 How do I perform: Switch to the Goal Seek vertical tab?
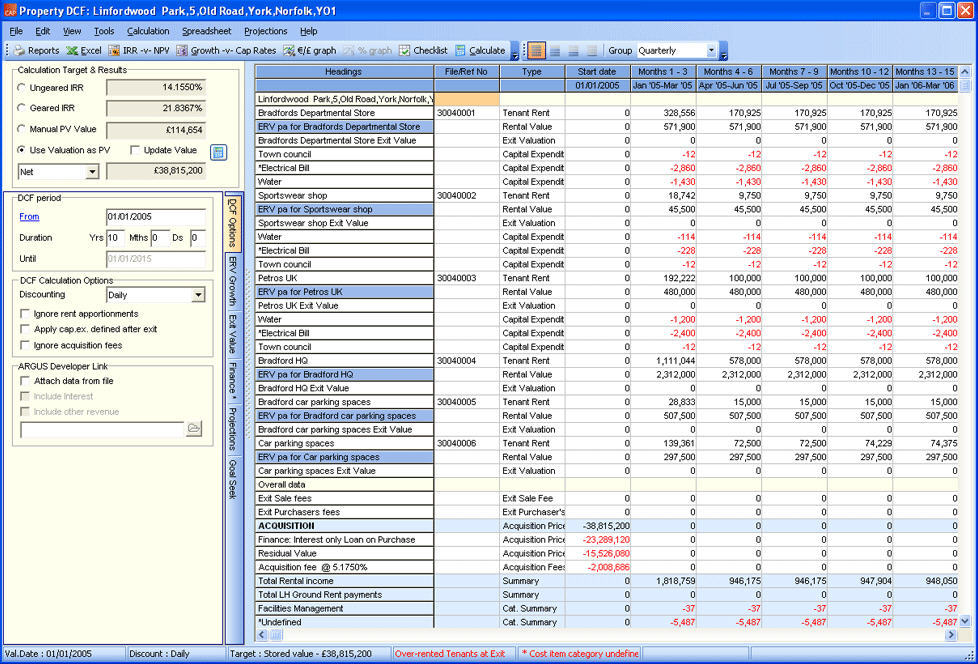[x=233, y=479]
